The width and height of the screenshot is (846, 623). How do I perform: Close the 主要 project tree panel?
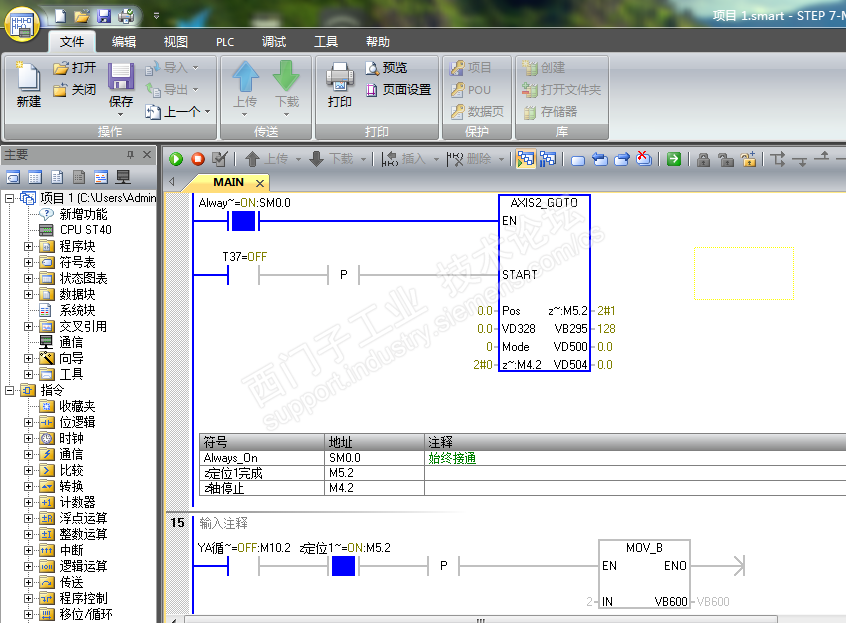coord(147,155)
